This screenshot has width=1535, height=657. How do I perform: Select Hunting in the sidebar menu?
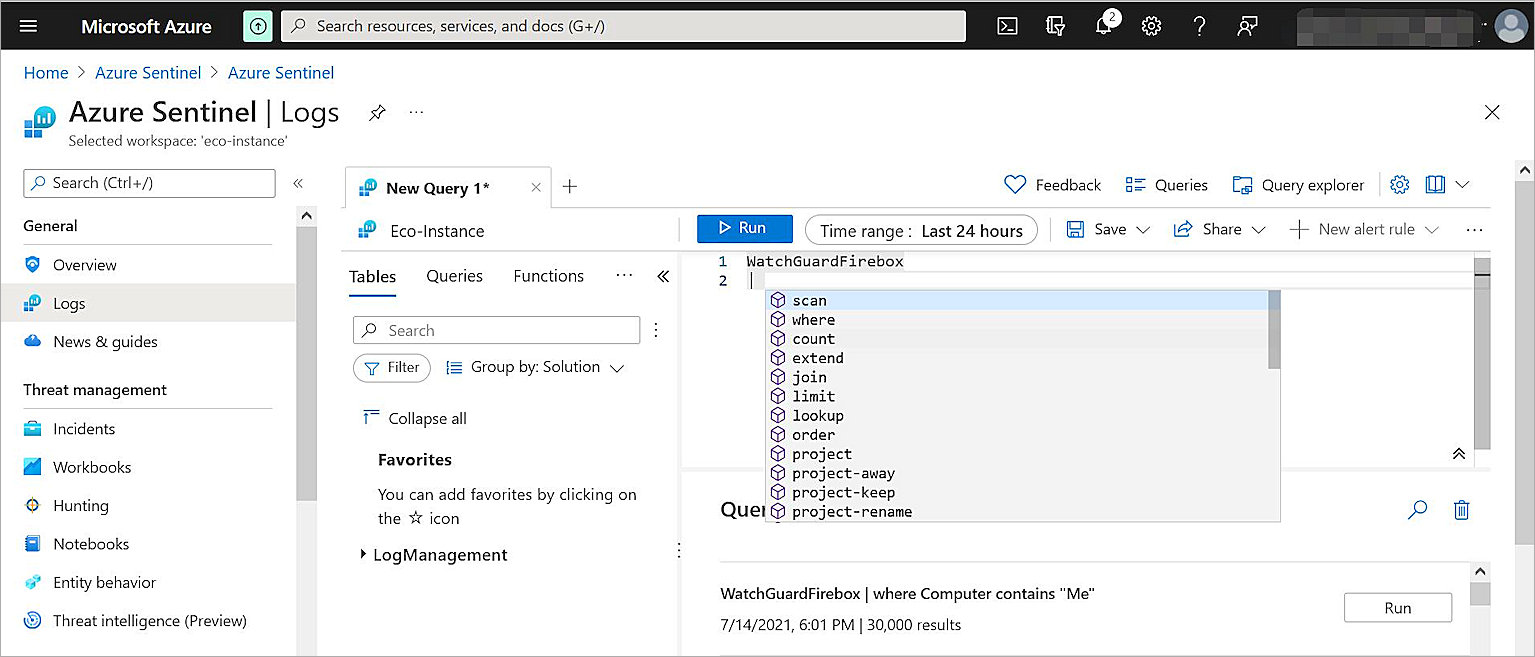click(81, 506)
